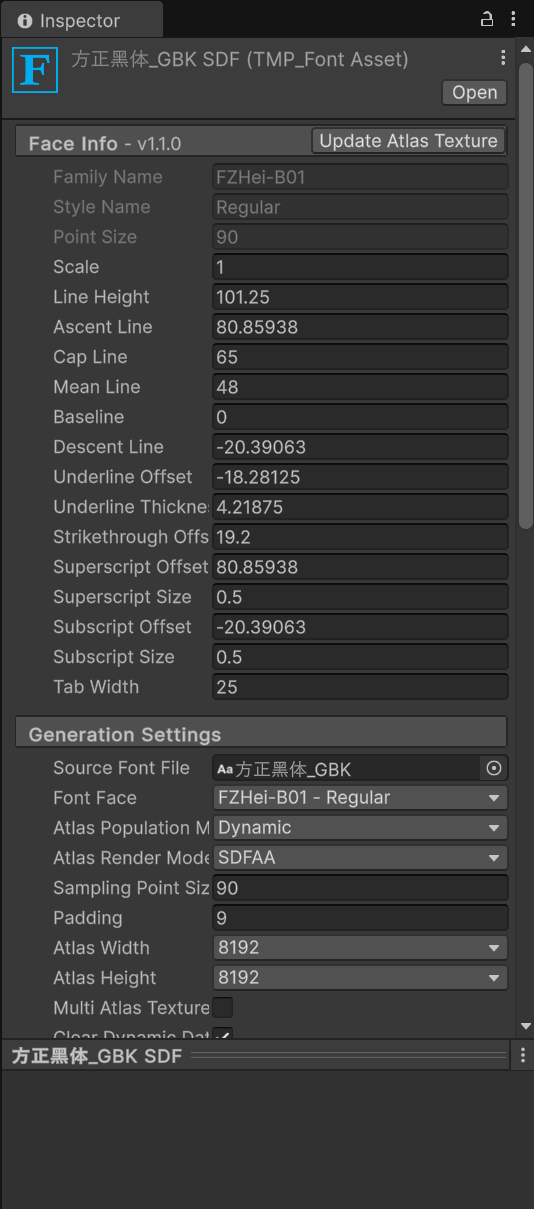Toggle Clear Dynamic Data checkbox
This screenshot has height=1209, width=534.
pyautogui.click(x=223, y=1033)
